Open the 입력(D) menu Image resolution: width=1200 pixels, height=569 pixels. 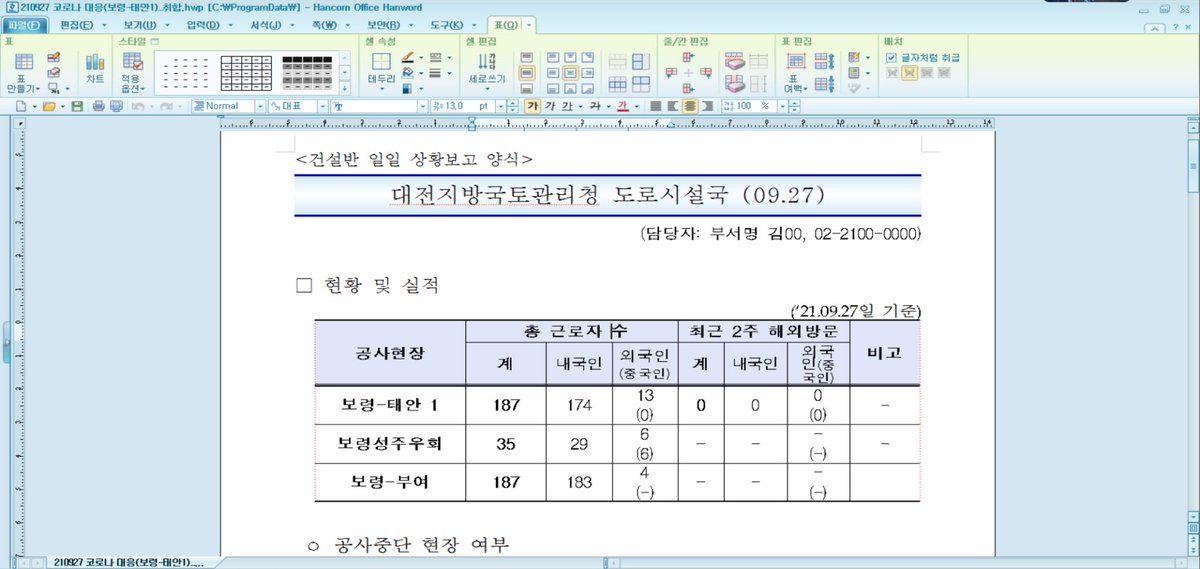pos(202,23)
